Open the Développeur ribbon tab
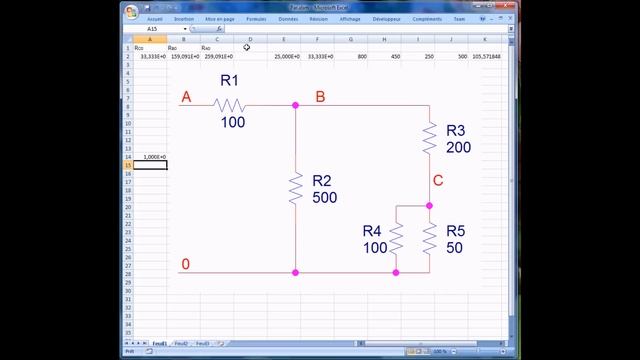Image resolution: width=640 pixels, height=360 pixels. [x=387, y=19]
